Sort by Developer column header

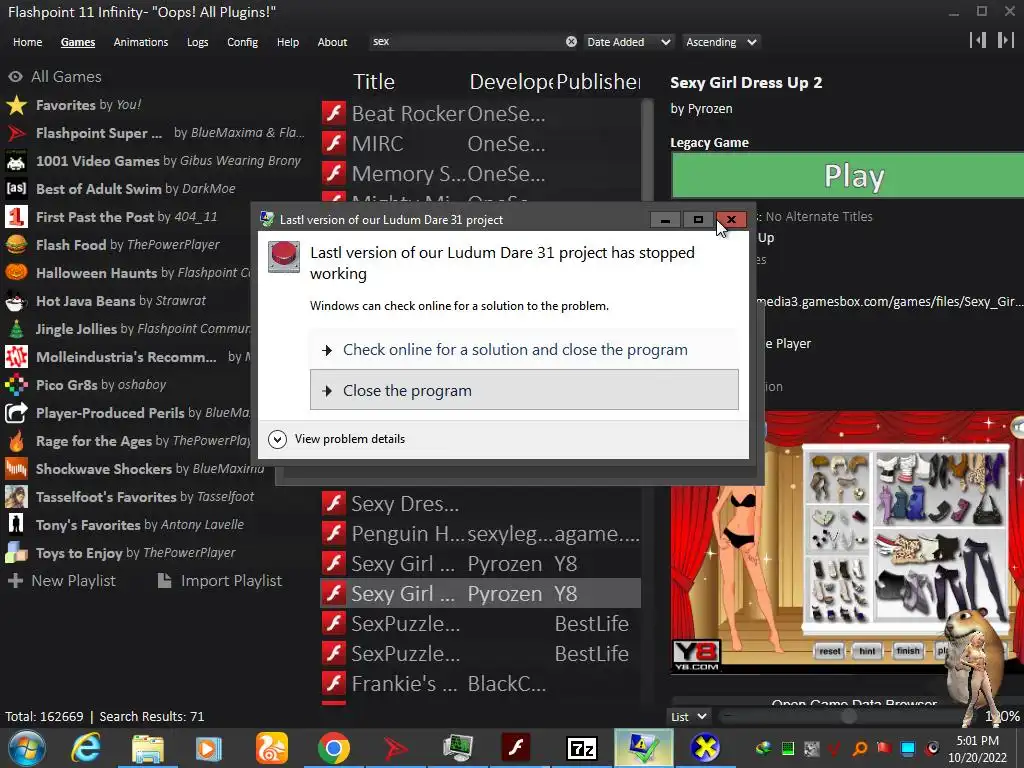pos(511,82)
